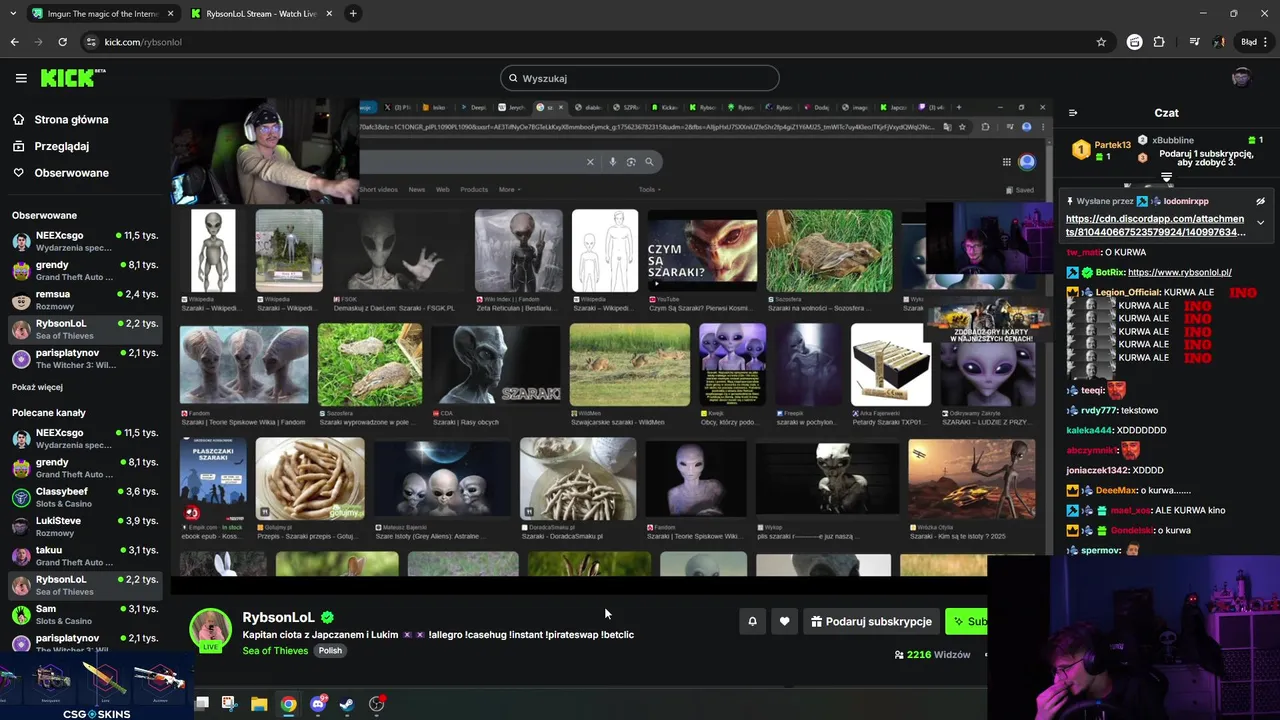Viewport: 1280px width, 720px height.
Task: Reload the current page
Action: coord(62,42)
